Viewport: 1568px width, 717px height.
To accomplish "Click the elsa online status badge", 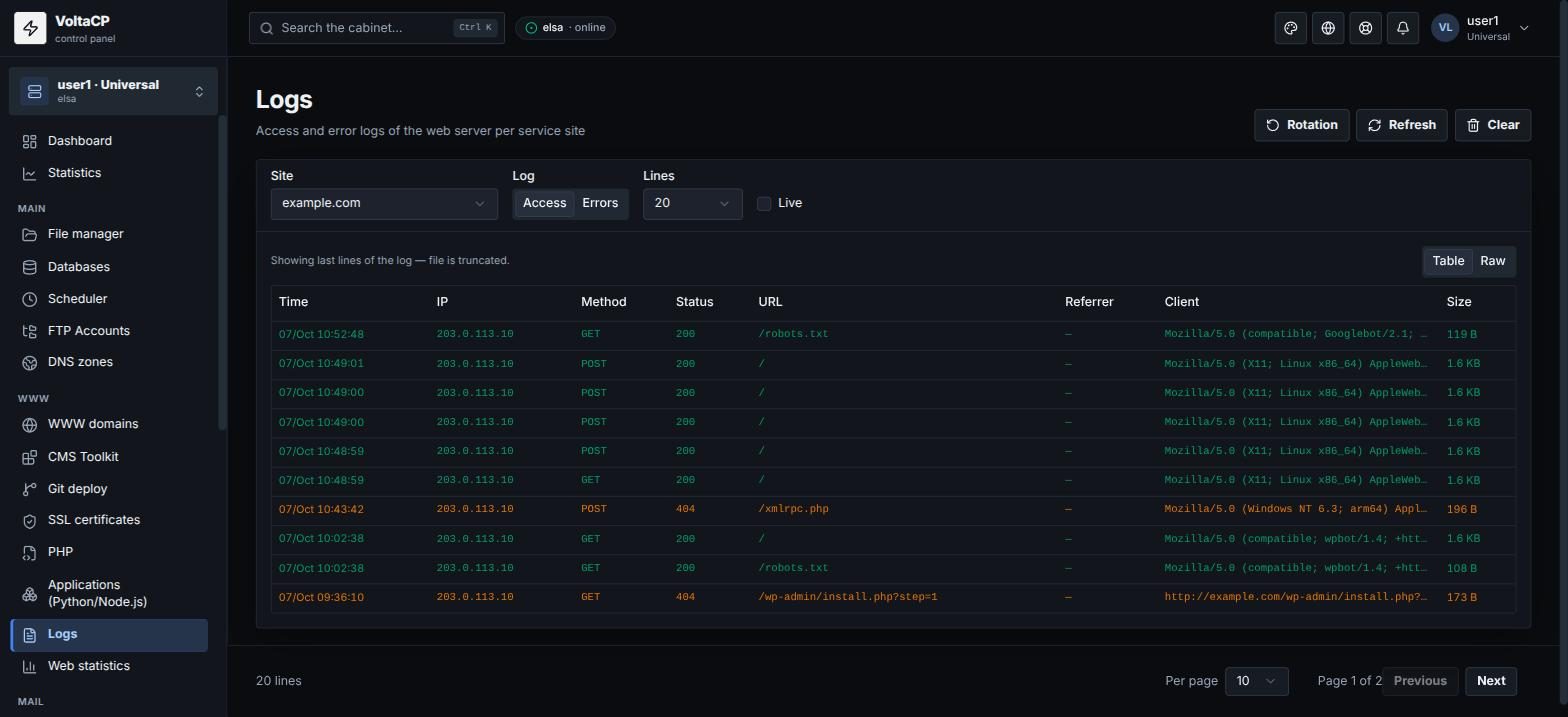I will tap(565, 28).
